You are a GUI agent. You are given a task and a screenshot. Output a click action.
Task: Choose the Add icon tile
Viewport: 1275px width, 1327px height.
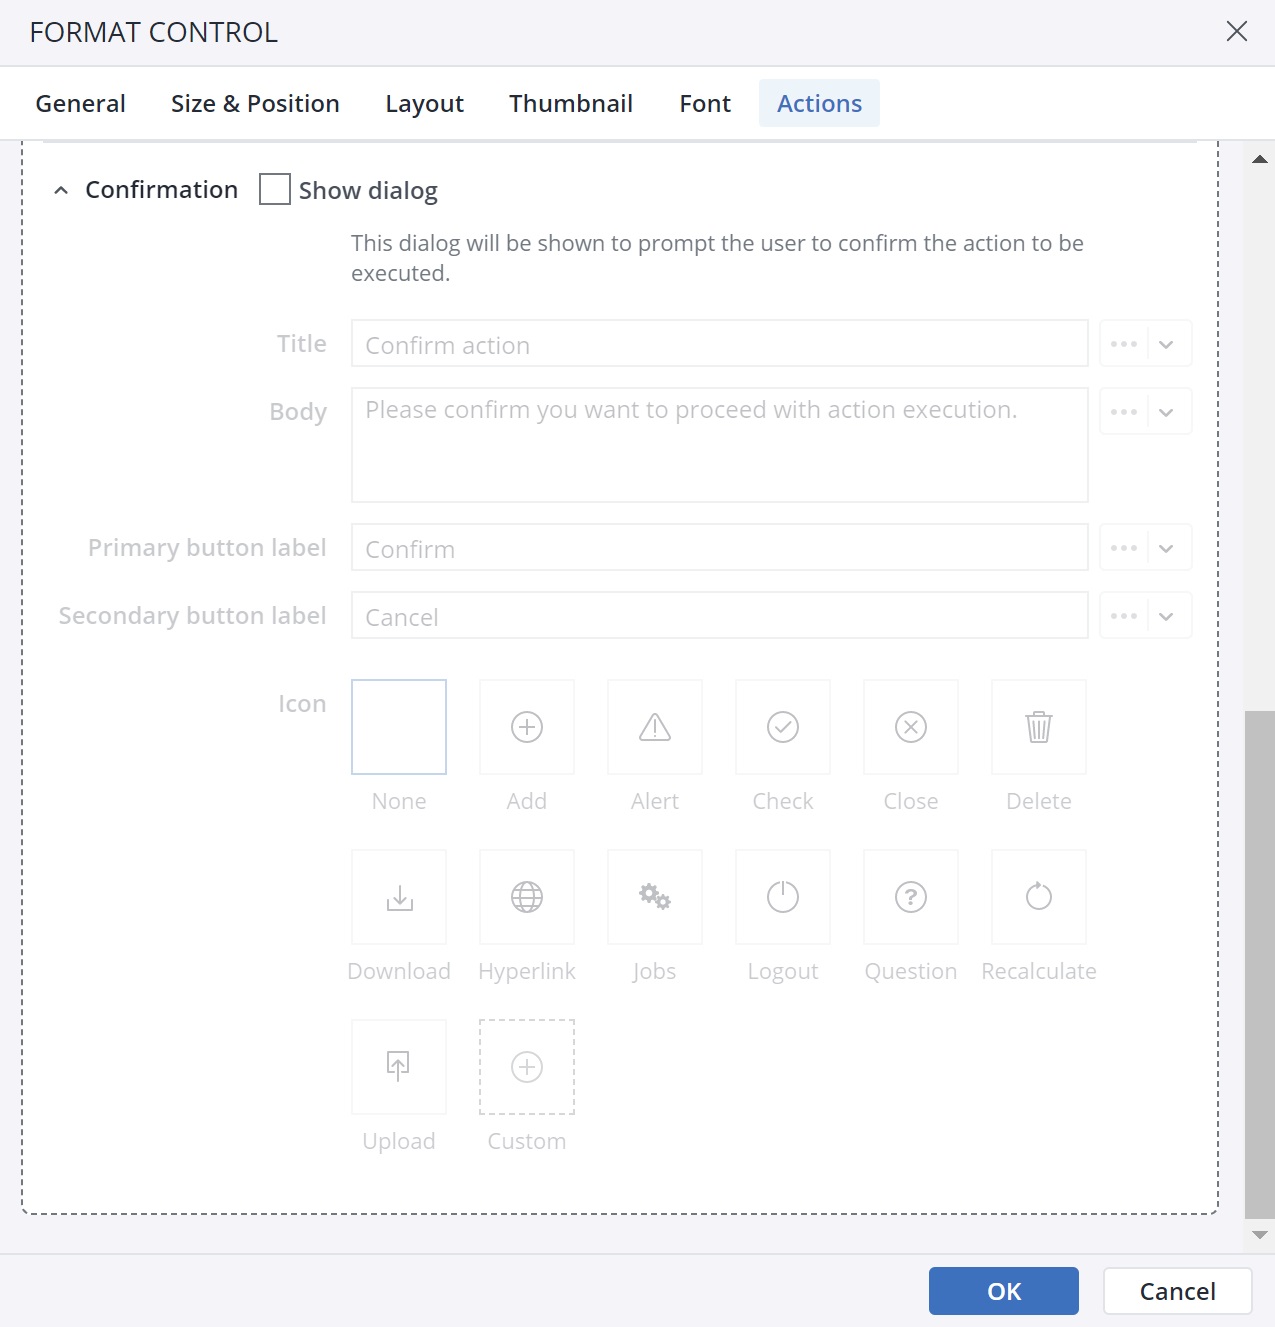(527, 727)
